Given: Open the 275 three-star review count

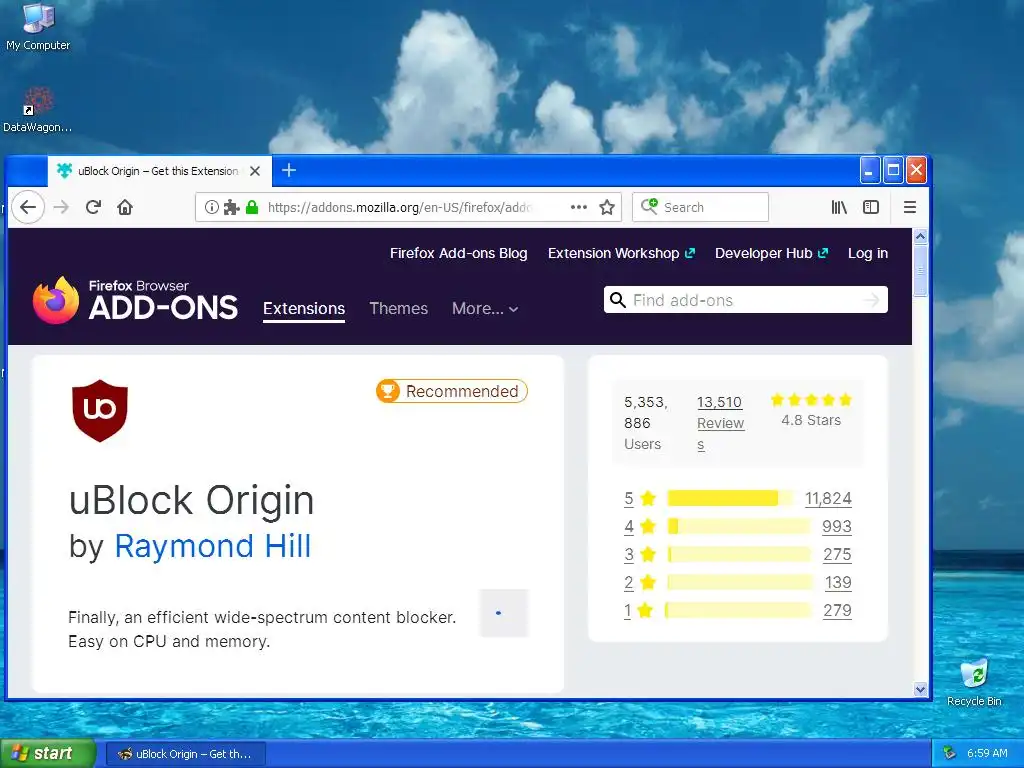Looking at the screenshot, I should (x=837, y=554).
